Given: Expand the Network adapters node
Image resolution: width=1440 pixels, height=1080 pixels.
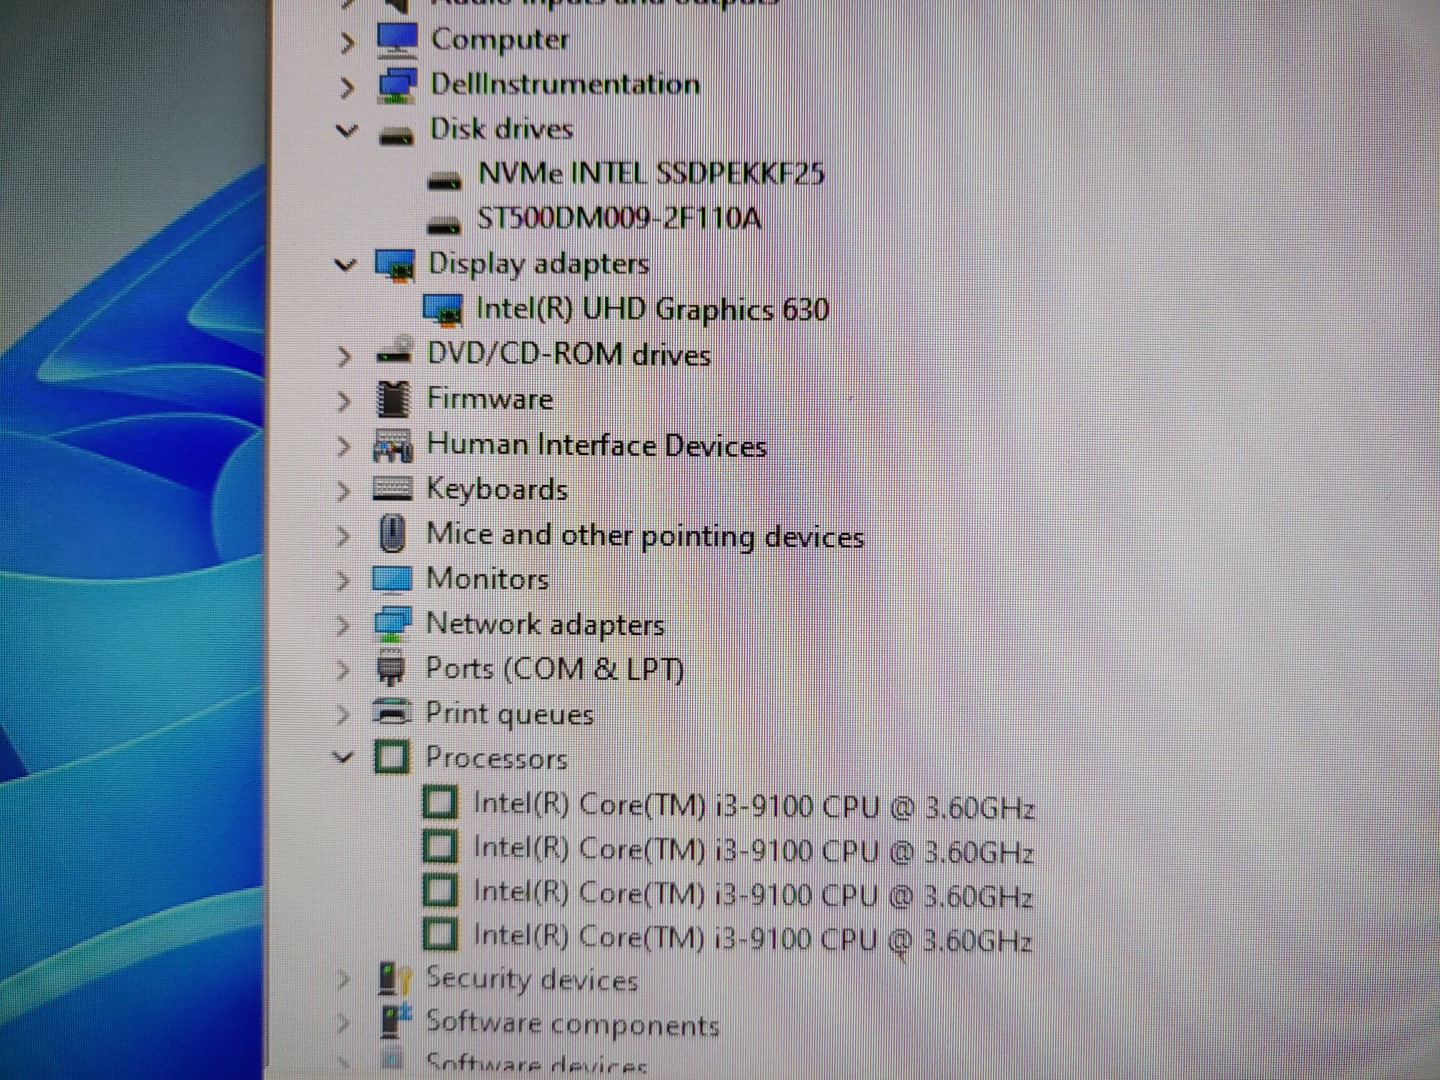Looking at the screenshot, I should pos(344,626).
